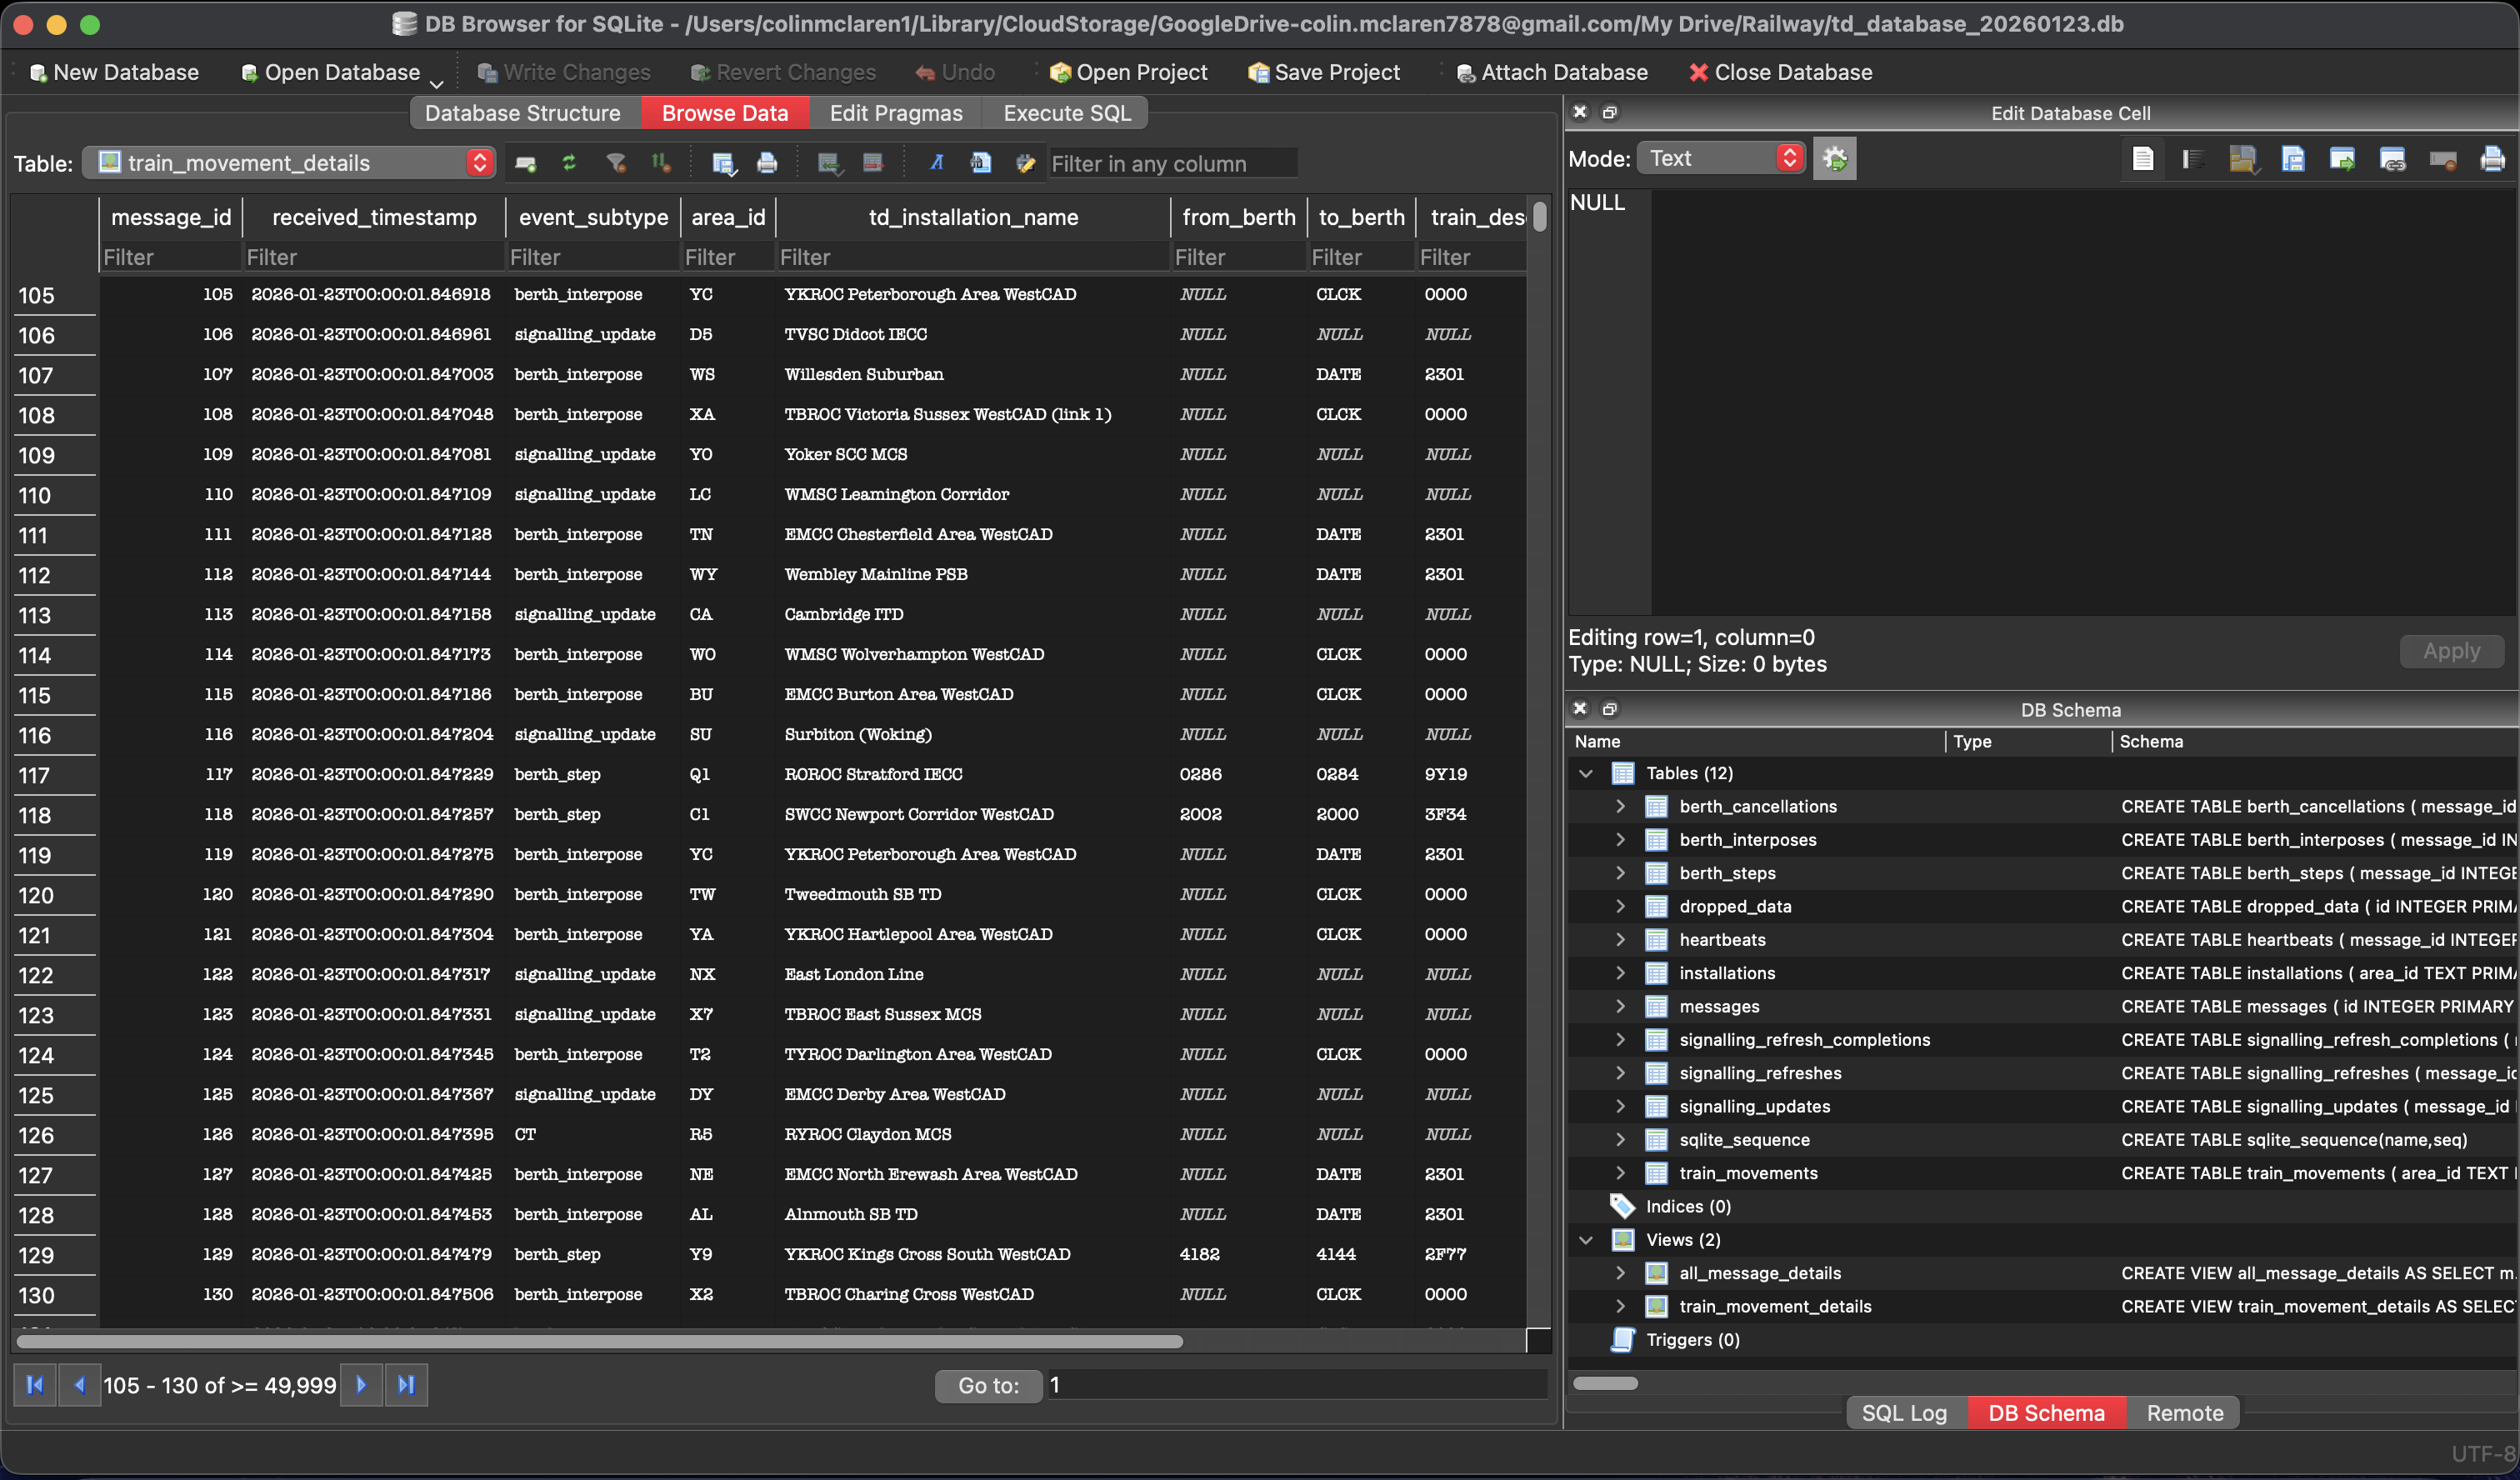Jump to the last page of records
Viewport: 2520px width, 1480px height.
pyautogui.click(x=407, y=1385)
